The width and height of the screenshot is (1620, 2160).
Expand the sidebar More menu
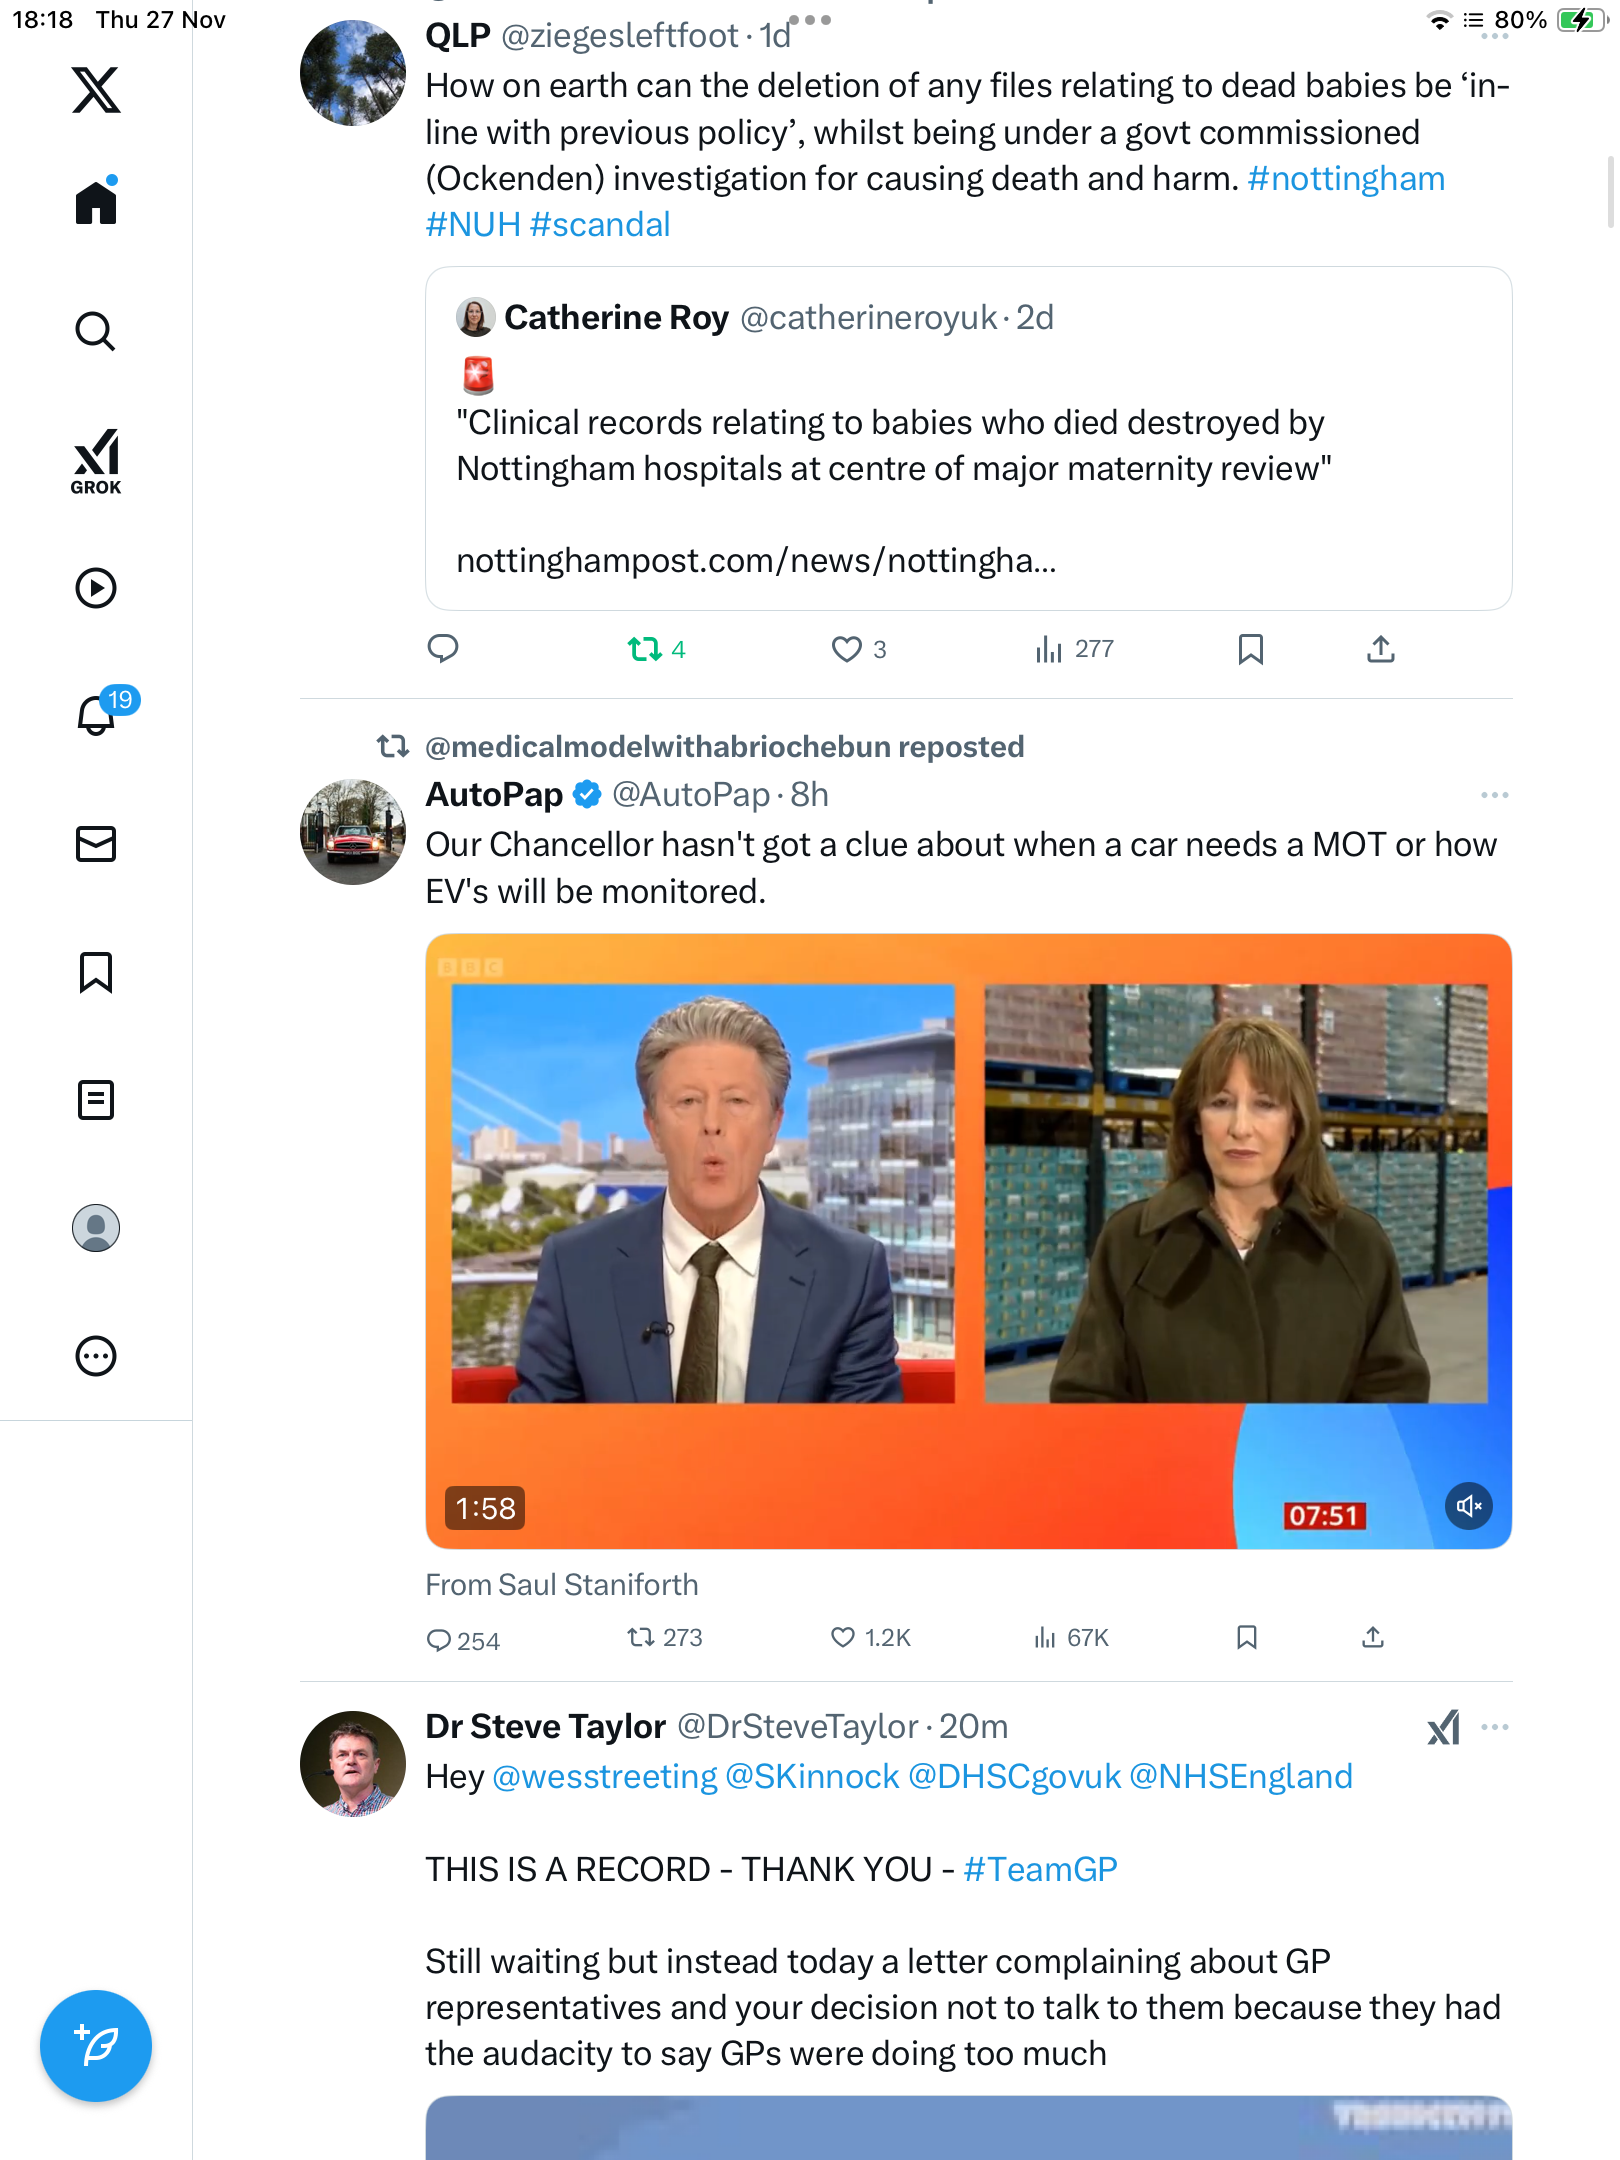96,1356
